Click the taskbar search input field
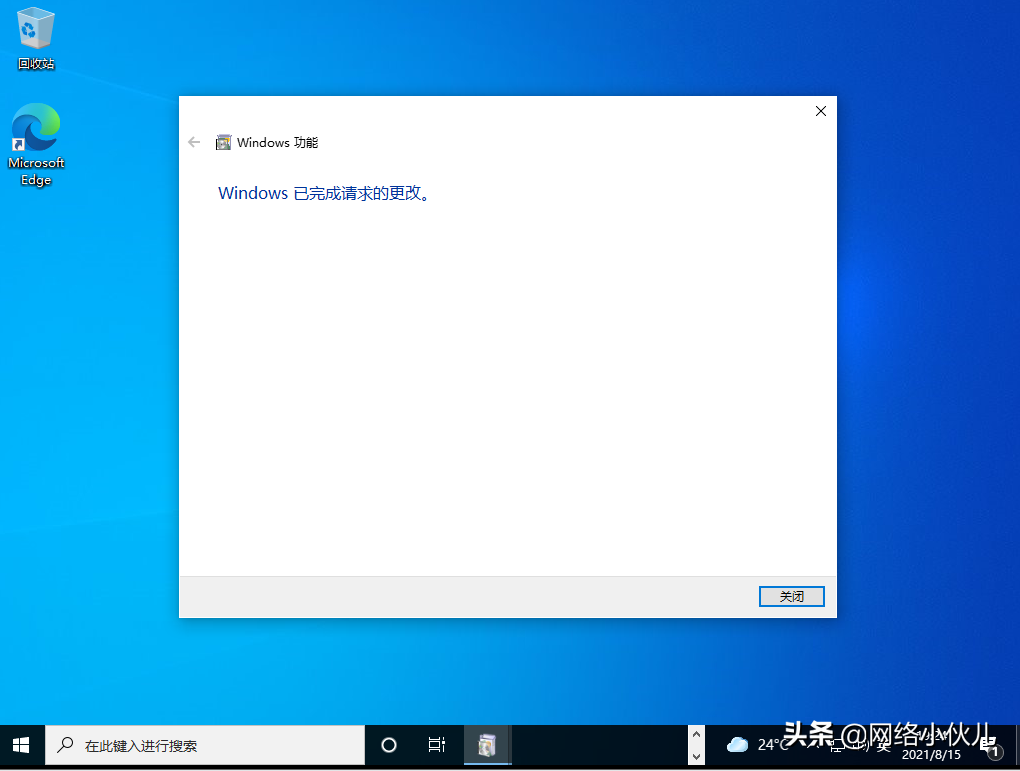1020x771 pixels. point(200,744)
